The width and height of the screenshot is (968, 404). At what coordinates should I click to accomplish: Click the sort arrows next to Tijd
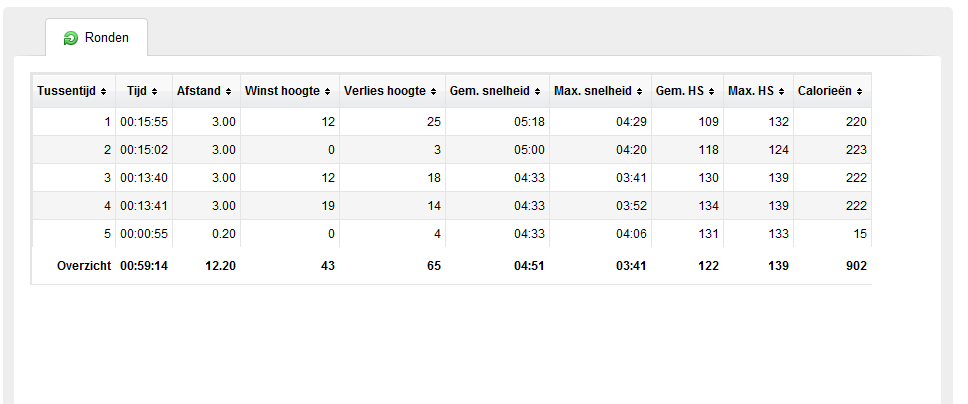pos(154,91)
